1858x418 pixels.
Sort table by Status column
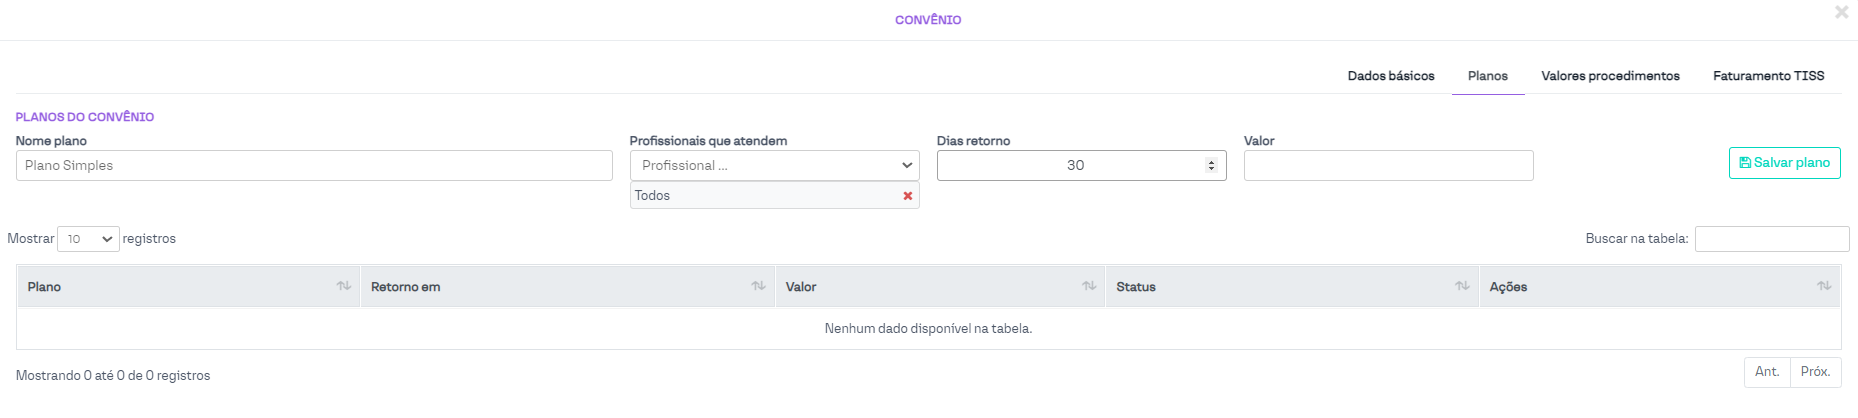click(1291, 287)
